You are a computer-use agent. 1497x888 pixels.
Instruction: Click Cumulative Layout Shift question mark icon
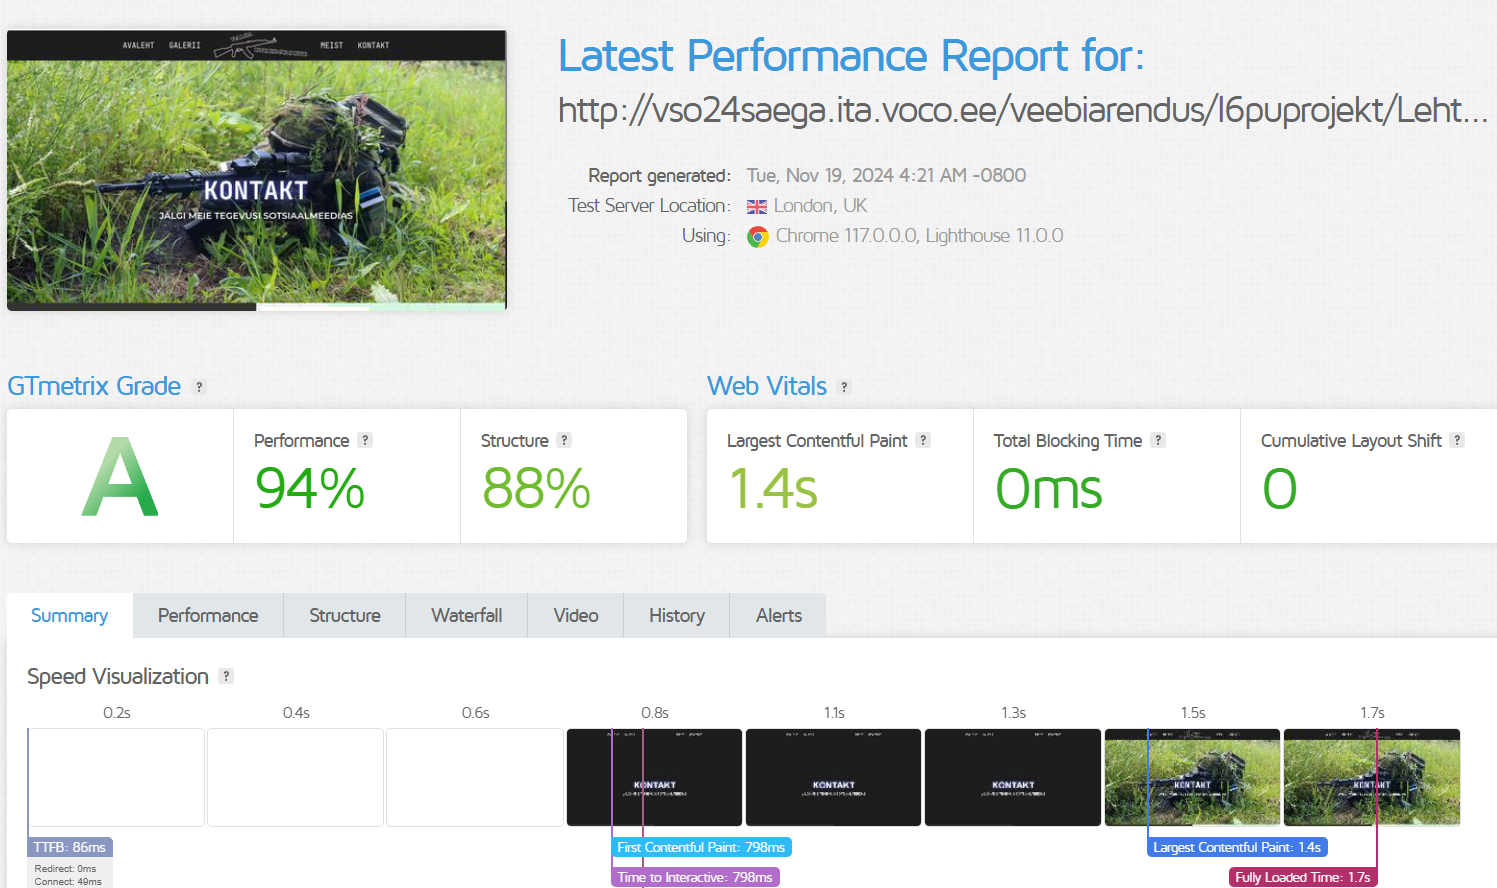tap(1457, 440)
